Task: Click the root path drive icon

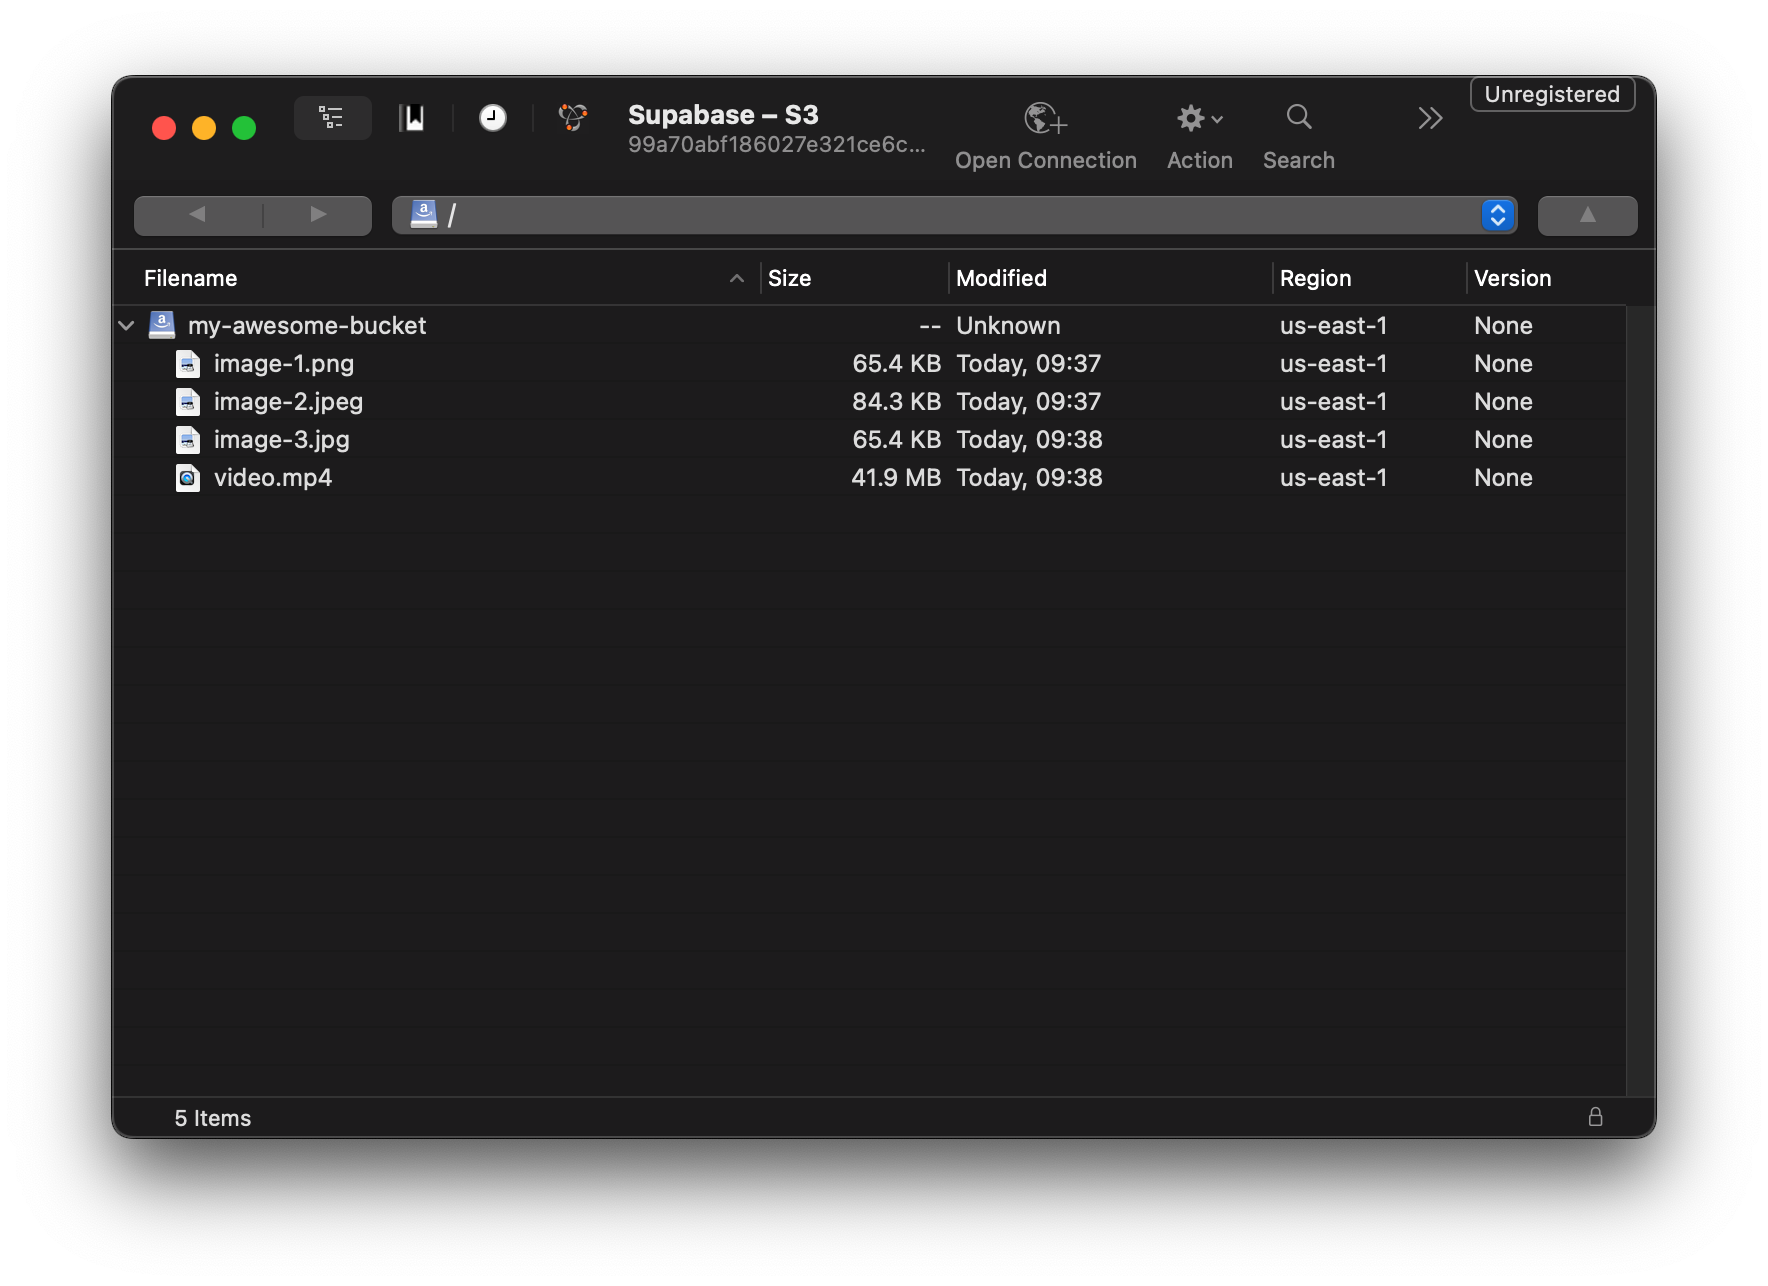Action: (x=424, y=214)
